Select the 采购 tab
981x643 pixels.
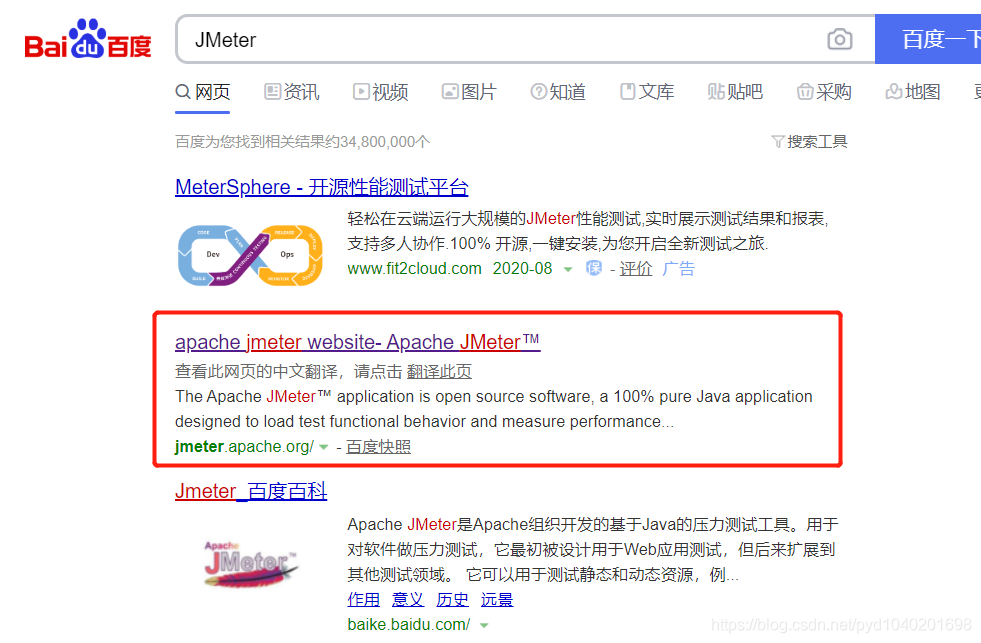click(825, 92)
